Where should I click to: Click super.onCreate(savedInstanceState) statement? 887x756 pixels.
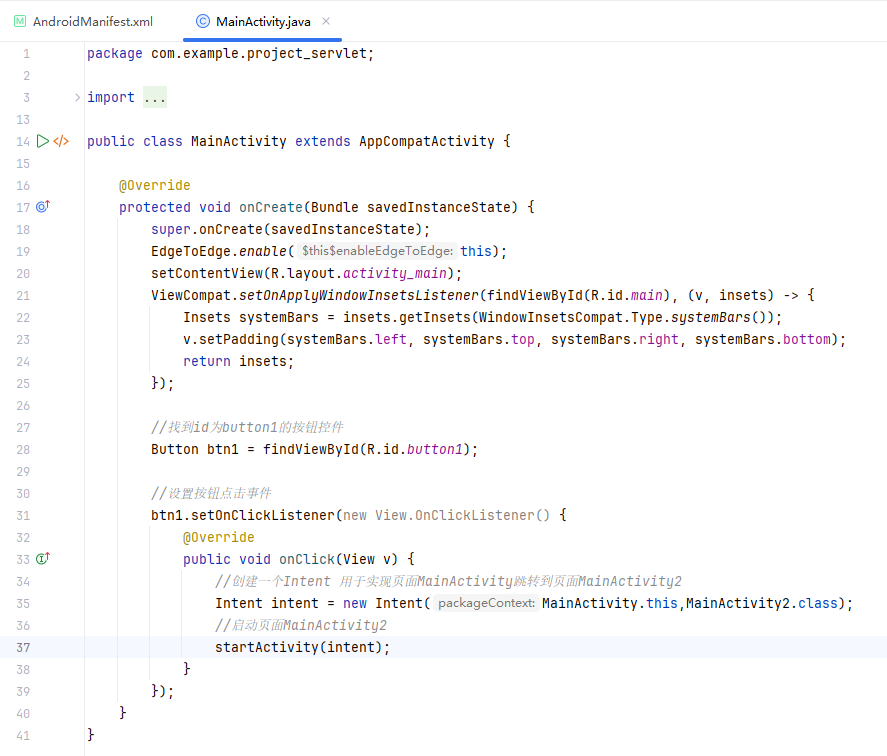[x=290, y=229]
